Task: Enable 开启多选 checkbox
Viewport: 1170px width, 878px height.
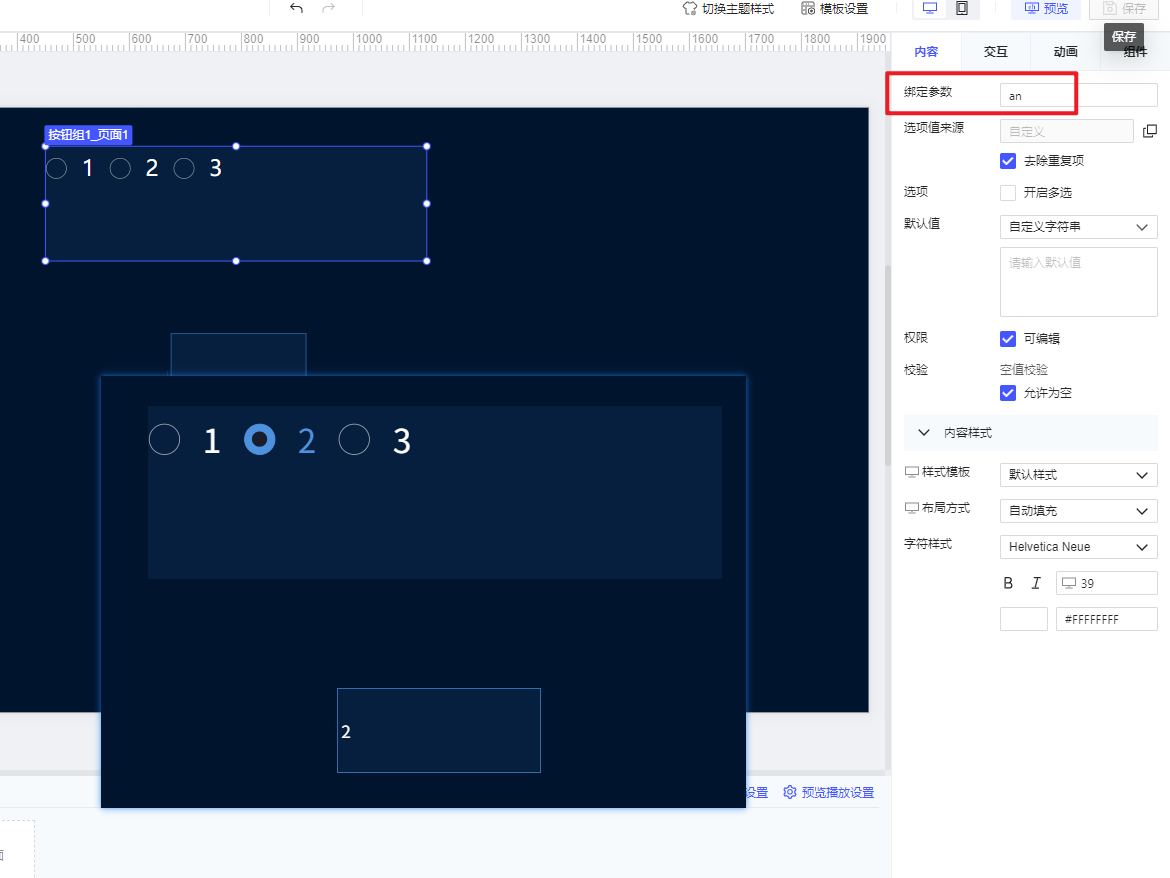Action: coord(1008,193)
